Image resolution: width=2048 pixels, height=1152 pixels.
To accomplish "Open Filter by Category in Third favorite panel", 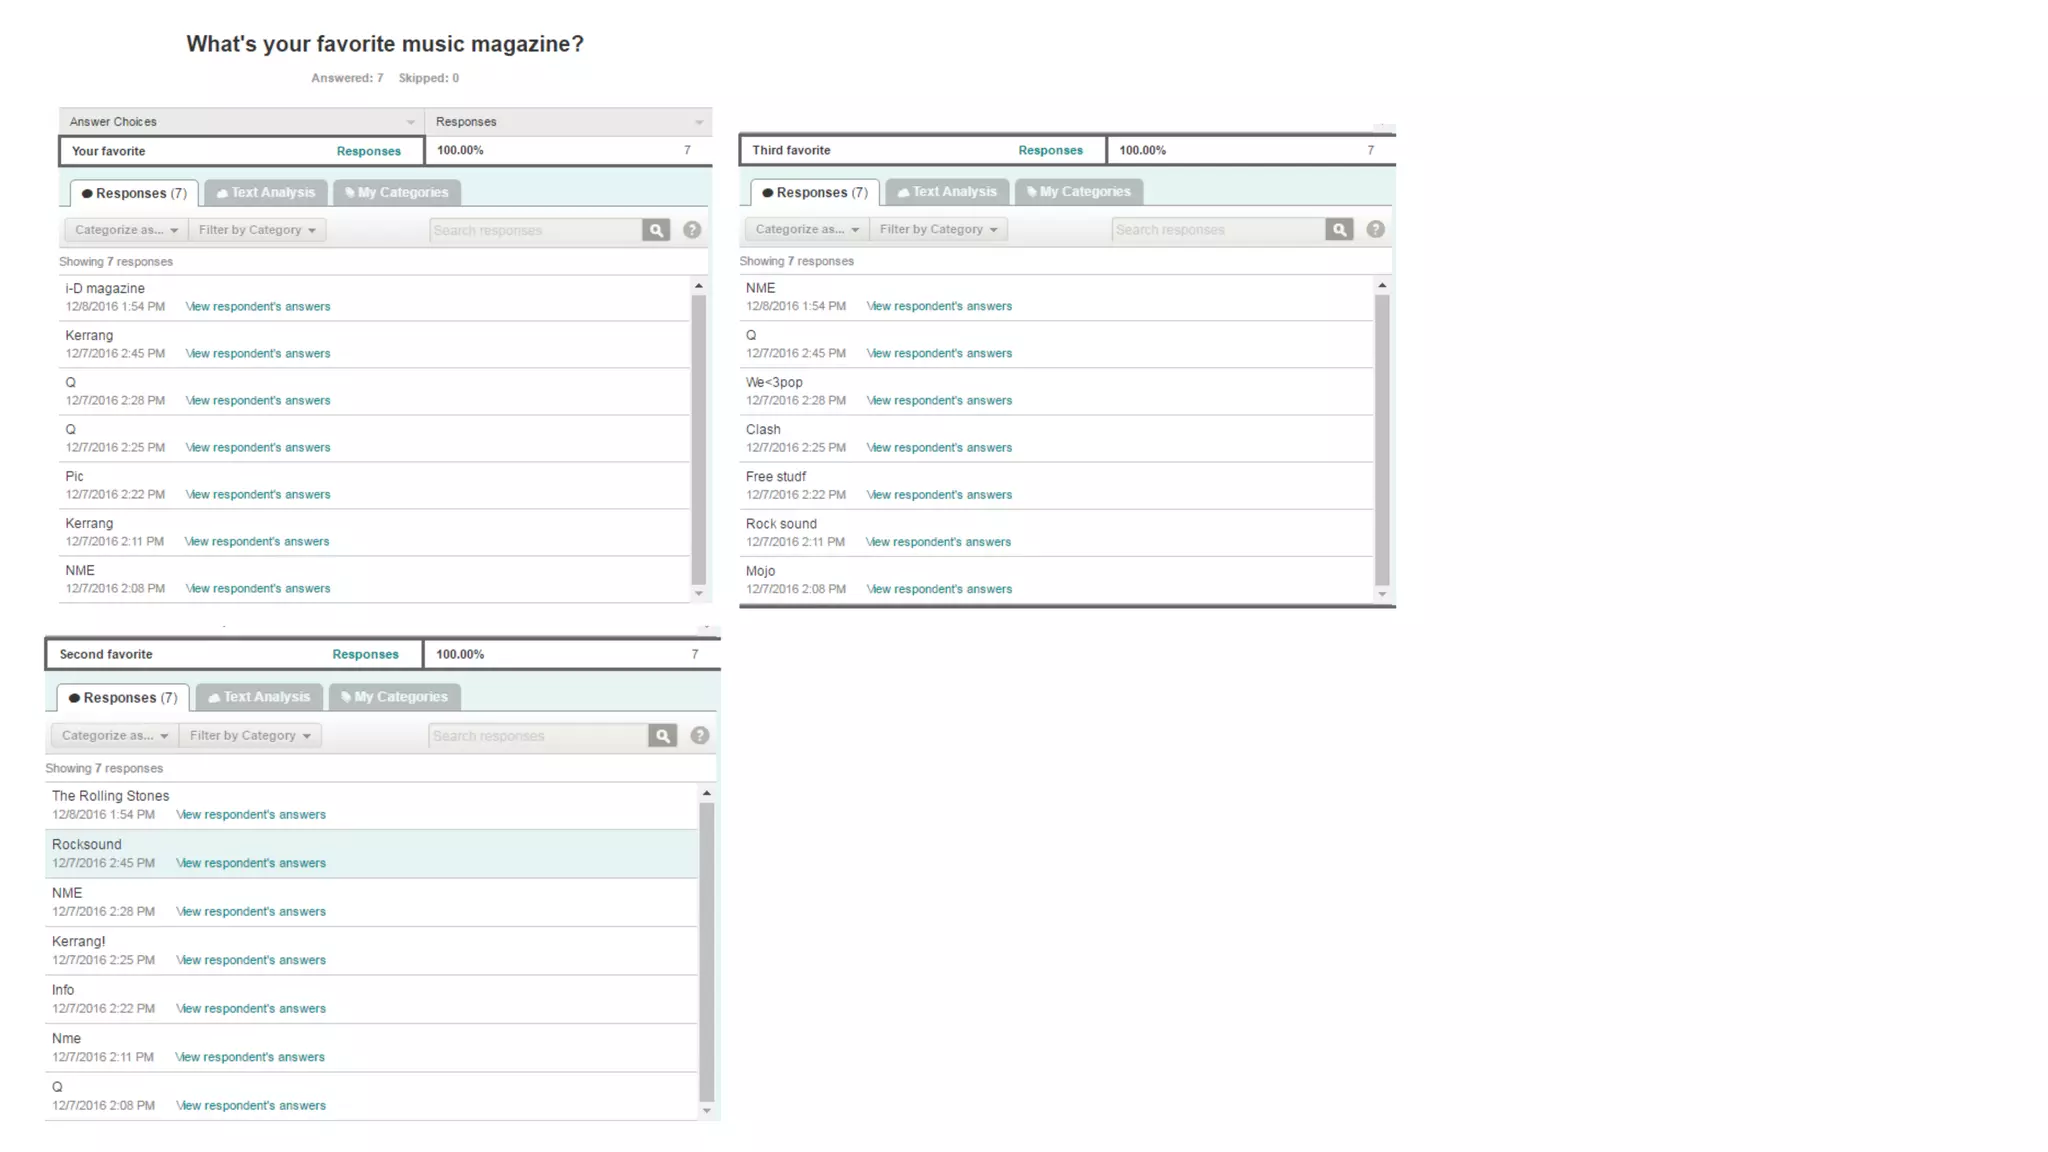I will click(938, 229).
